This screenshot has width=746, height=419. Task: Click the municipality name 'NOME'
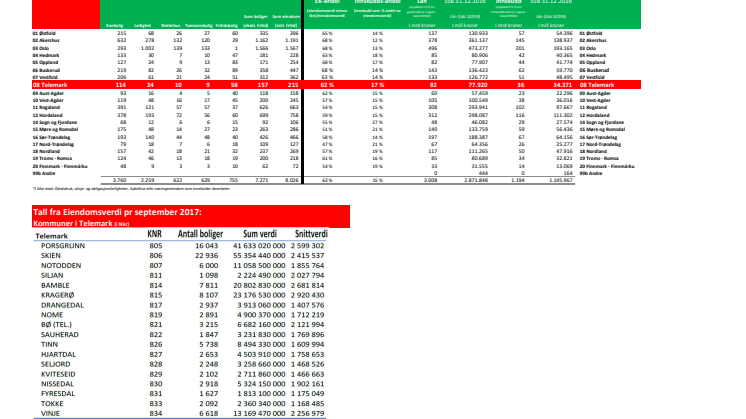point(52,315)
